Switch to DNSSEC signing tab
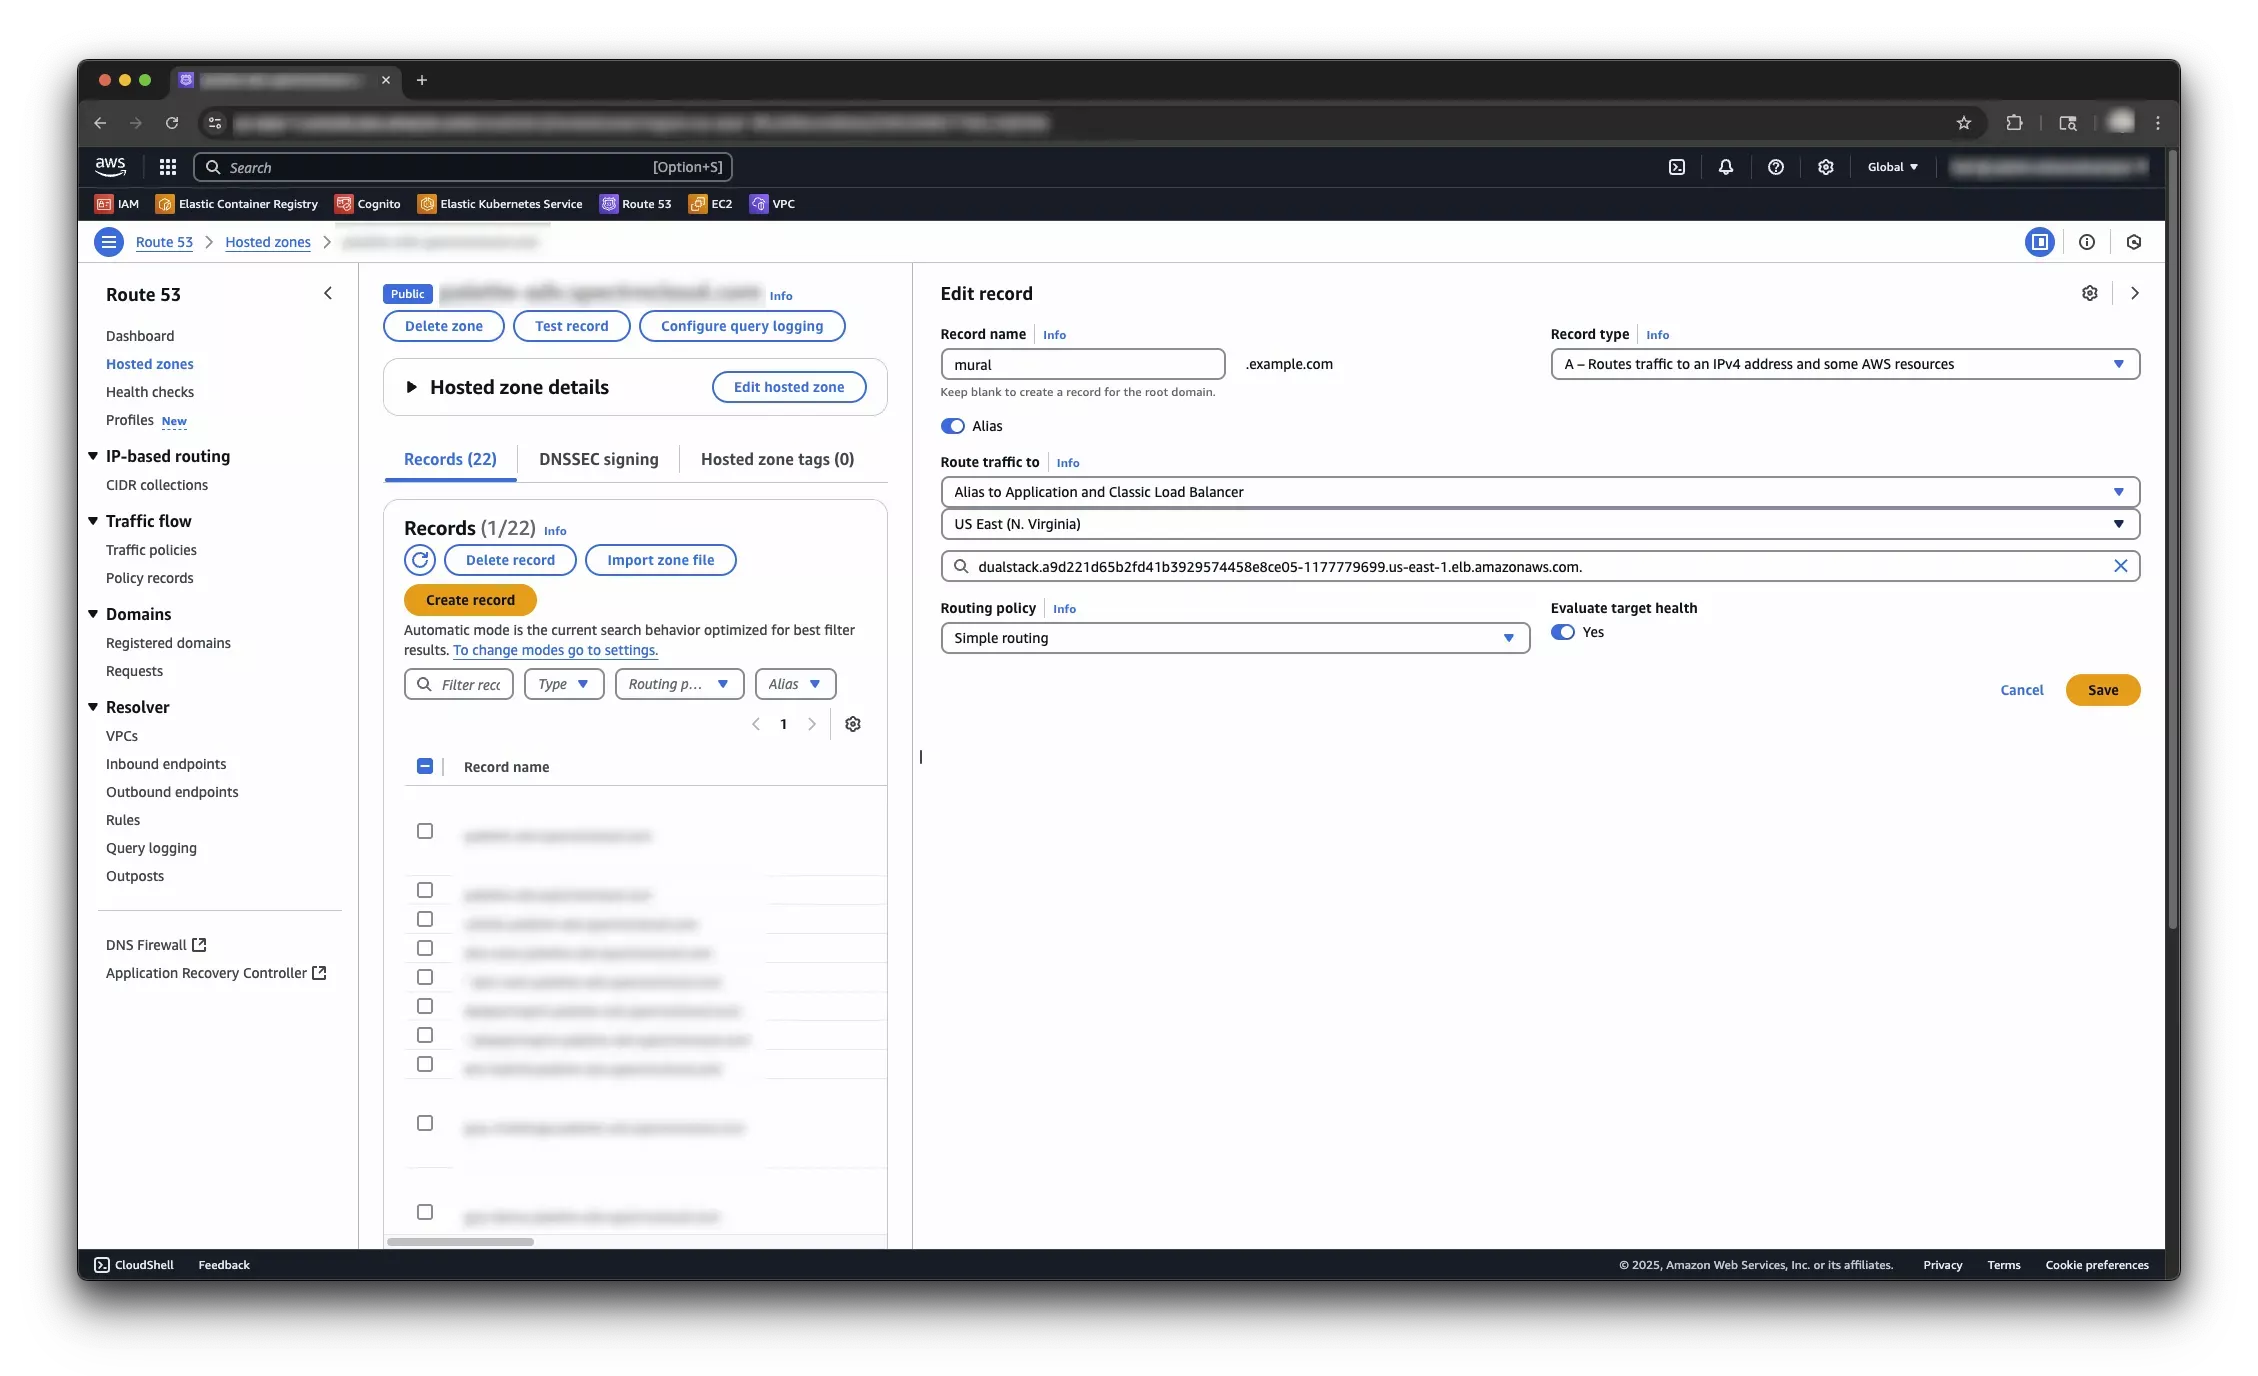Viewport: 2258px width, 1376px height. pyautogui.click(x=598, y=459)
